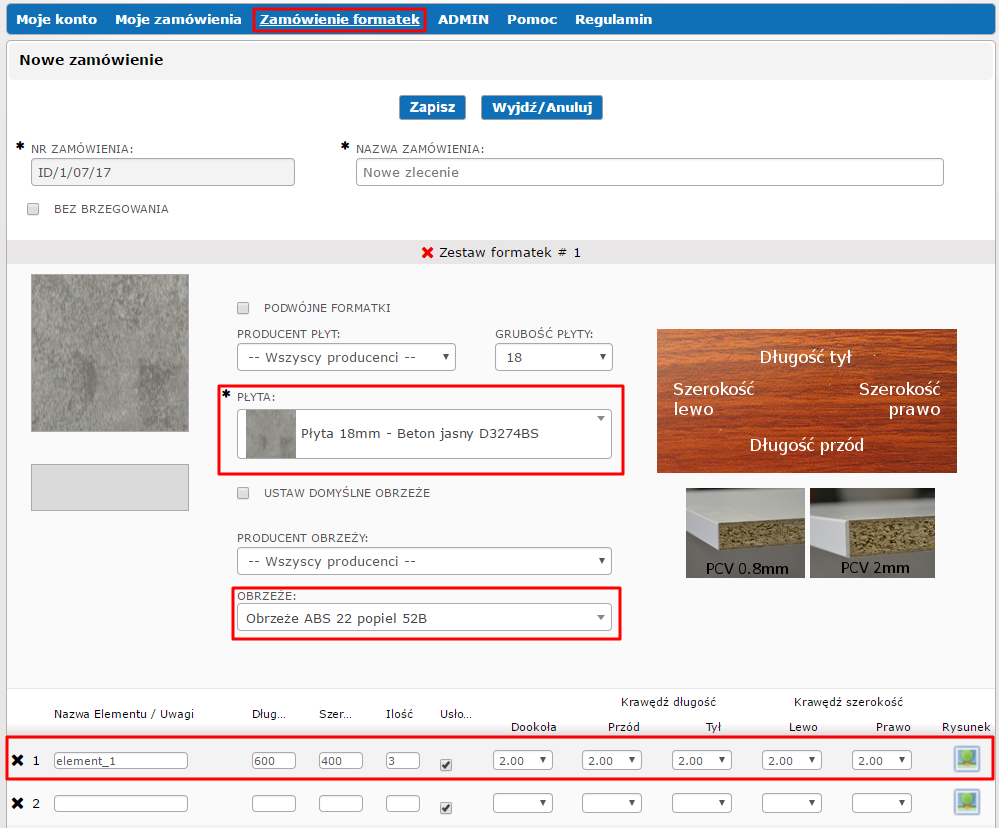Click the PCV 0.8mm edge sample image
This screenshot has width=999, height=828.
745,532
